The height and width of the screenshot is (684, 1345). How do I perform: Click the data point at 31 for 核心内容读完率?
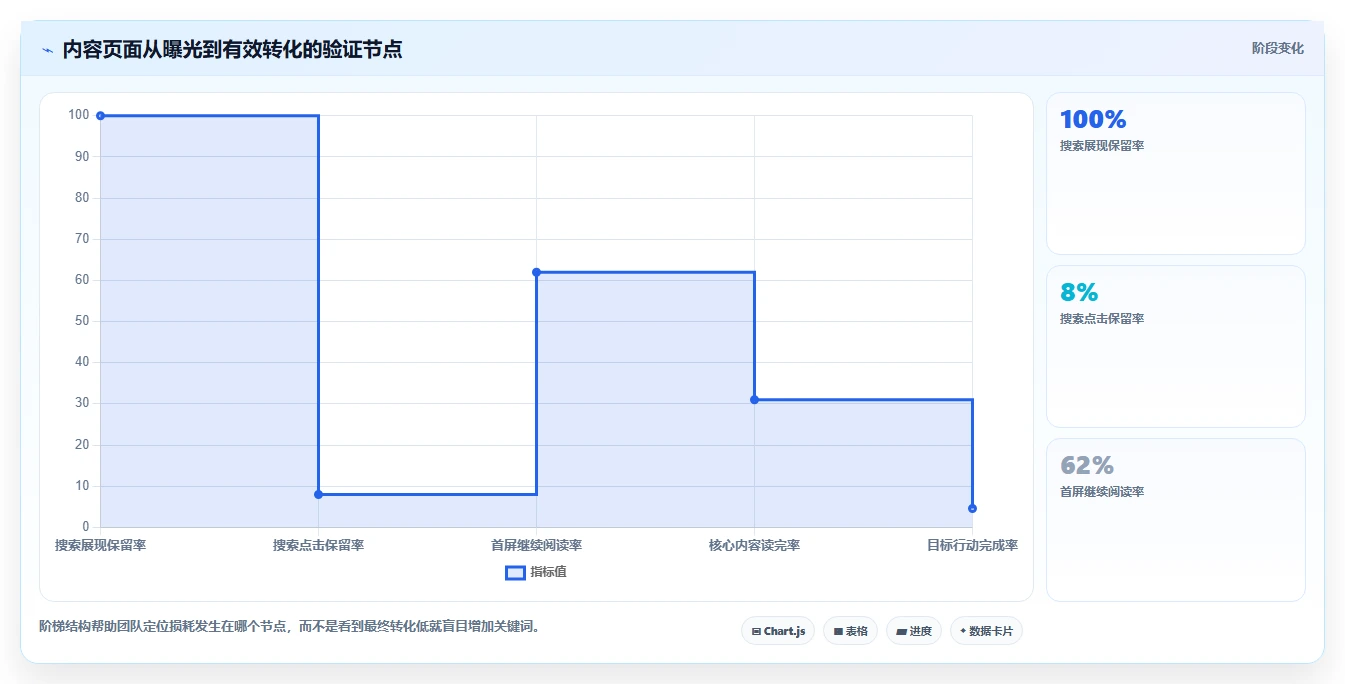pyautogui.click(x=754, y=400)
